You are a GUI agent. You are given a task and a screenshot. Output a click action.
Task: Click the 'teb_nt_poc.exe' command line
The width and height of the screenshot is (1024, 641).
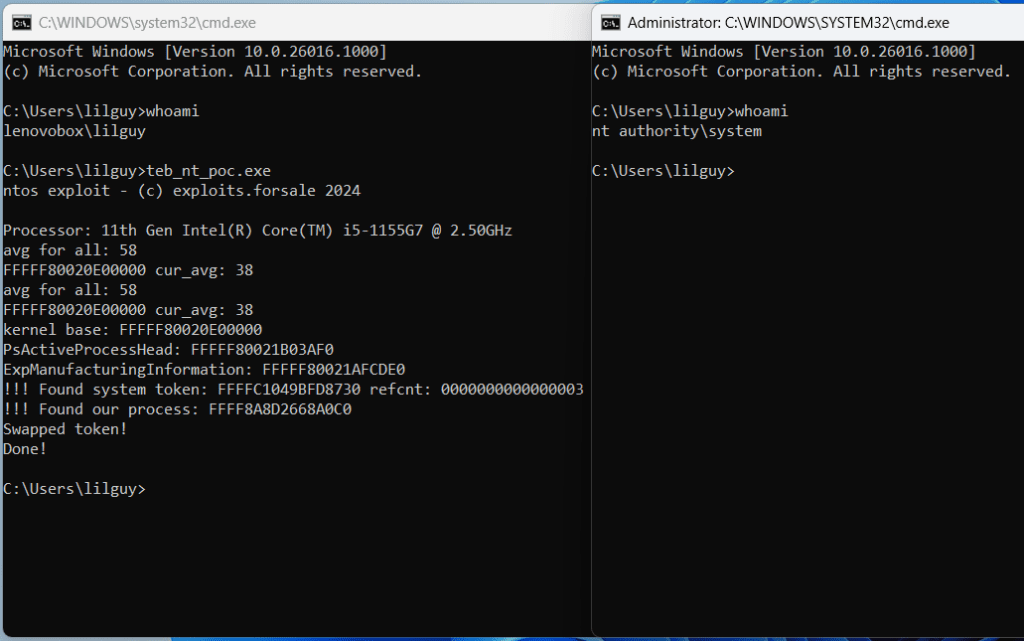coord(136,171)
